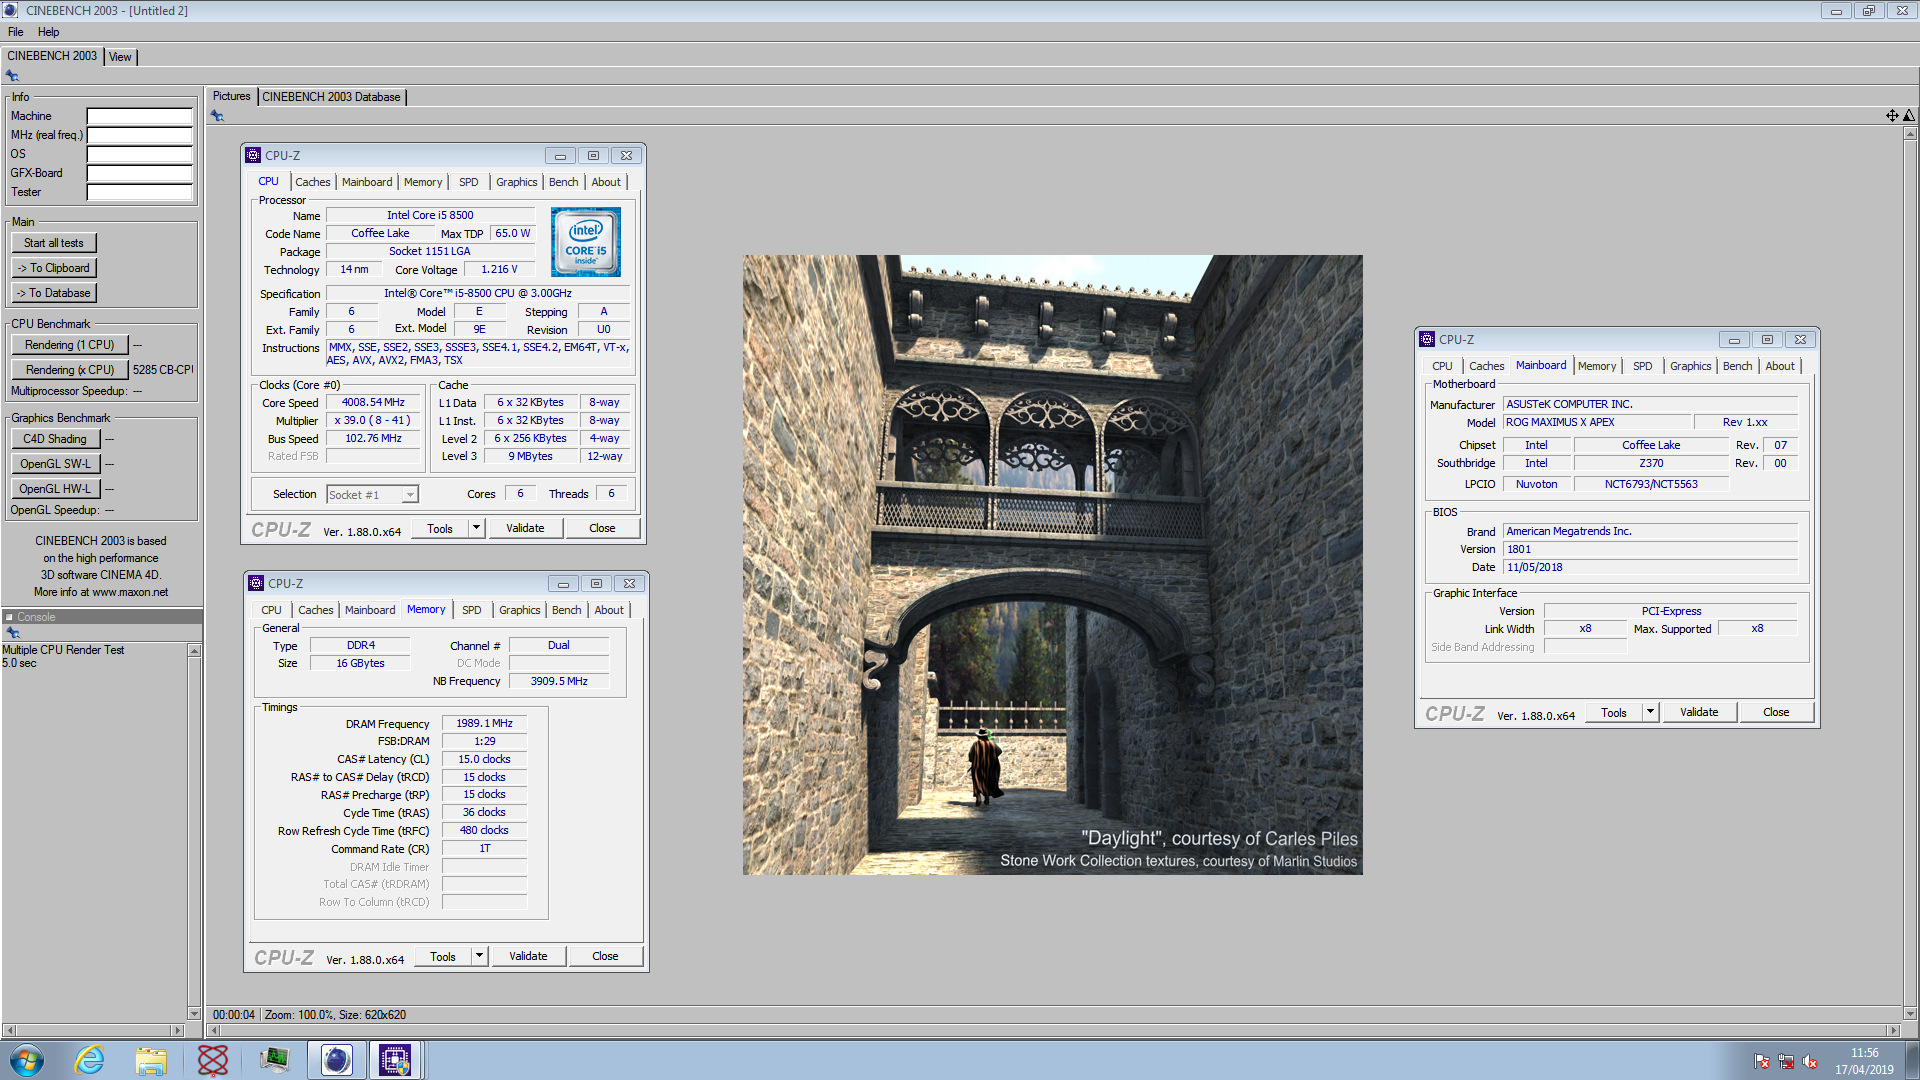
Task: Open the Help menu
Action: pos(48,32)
